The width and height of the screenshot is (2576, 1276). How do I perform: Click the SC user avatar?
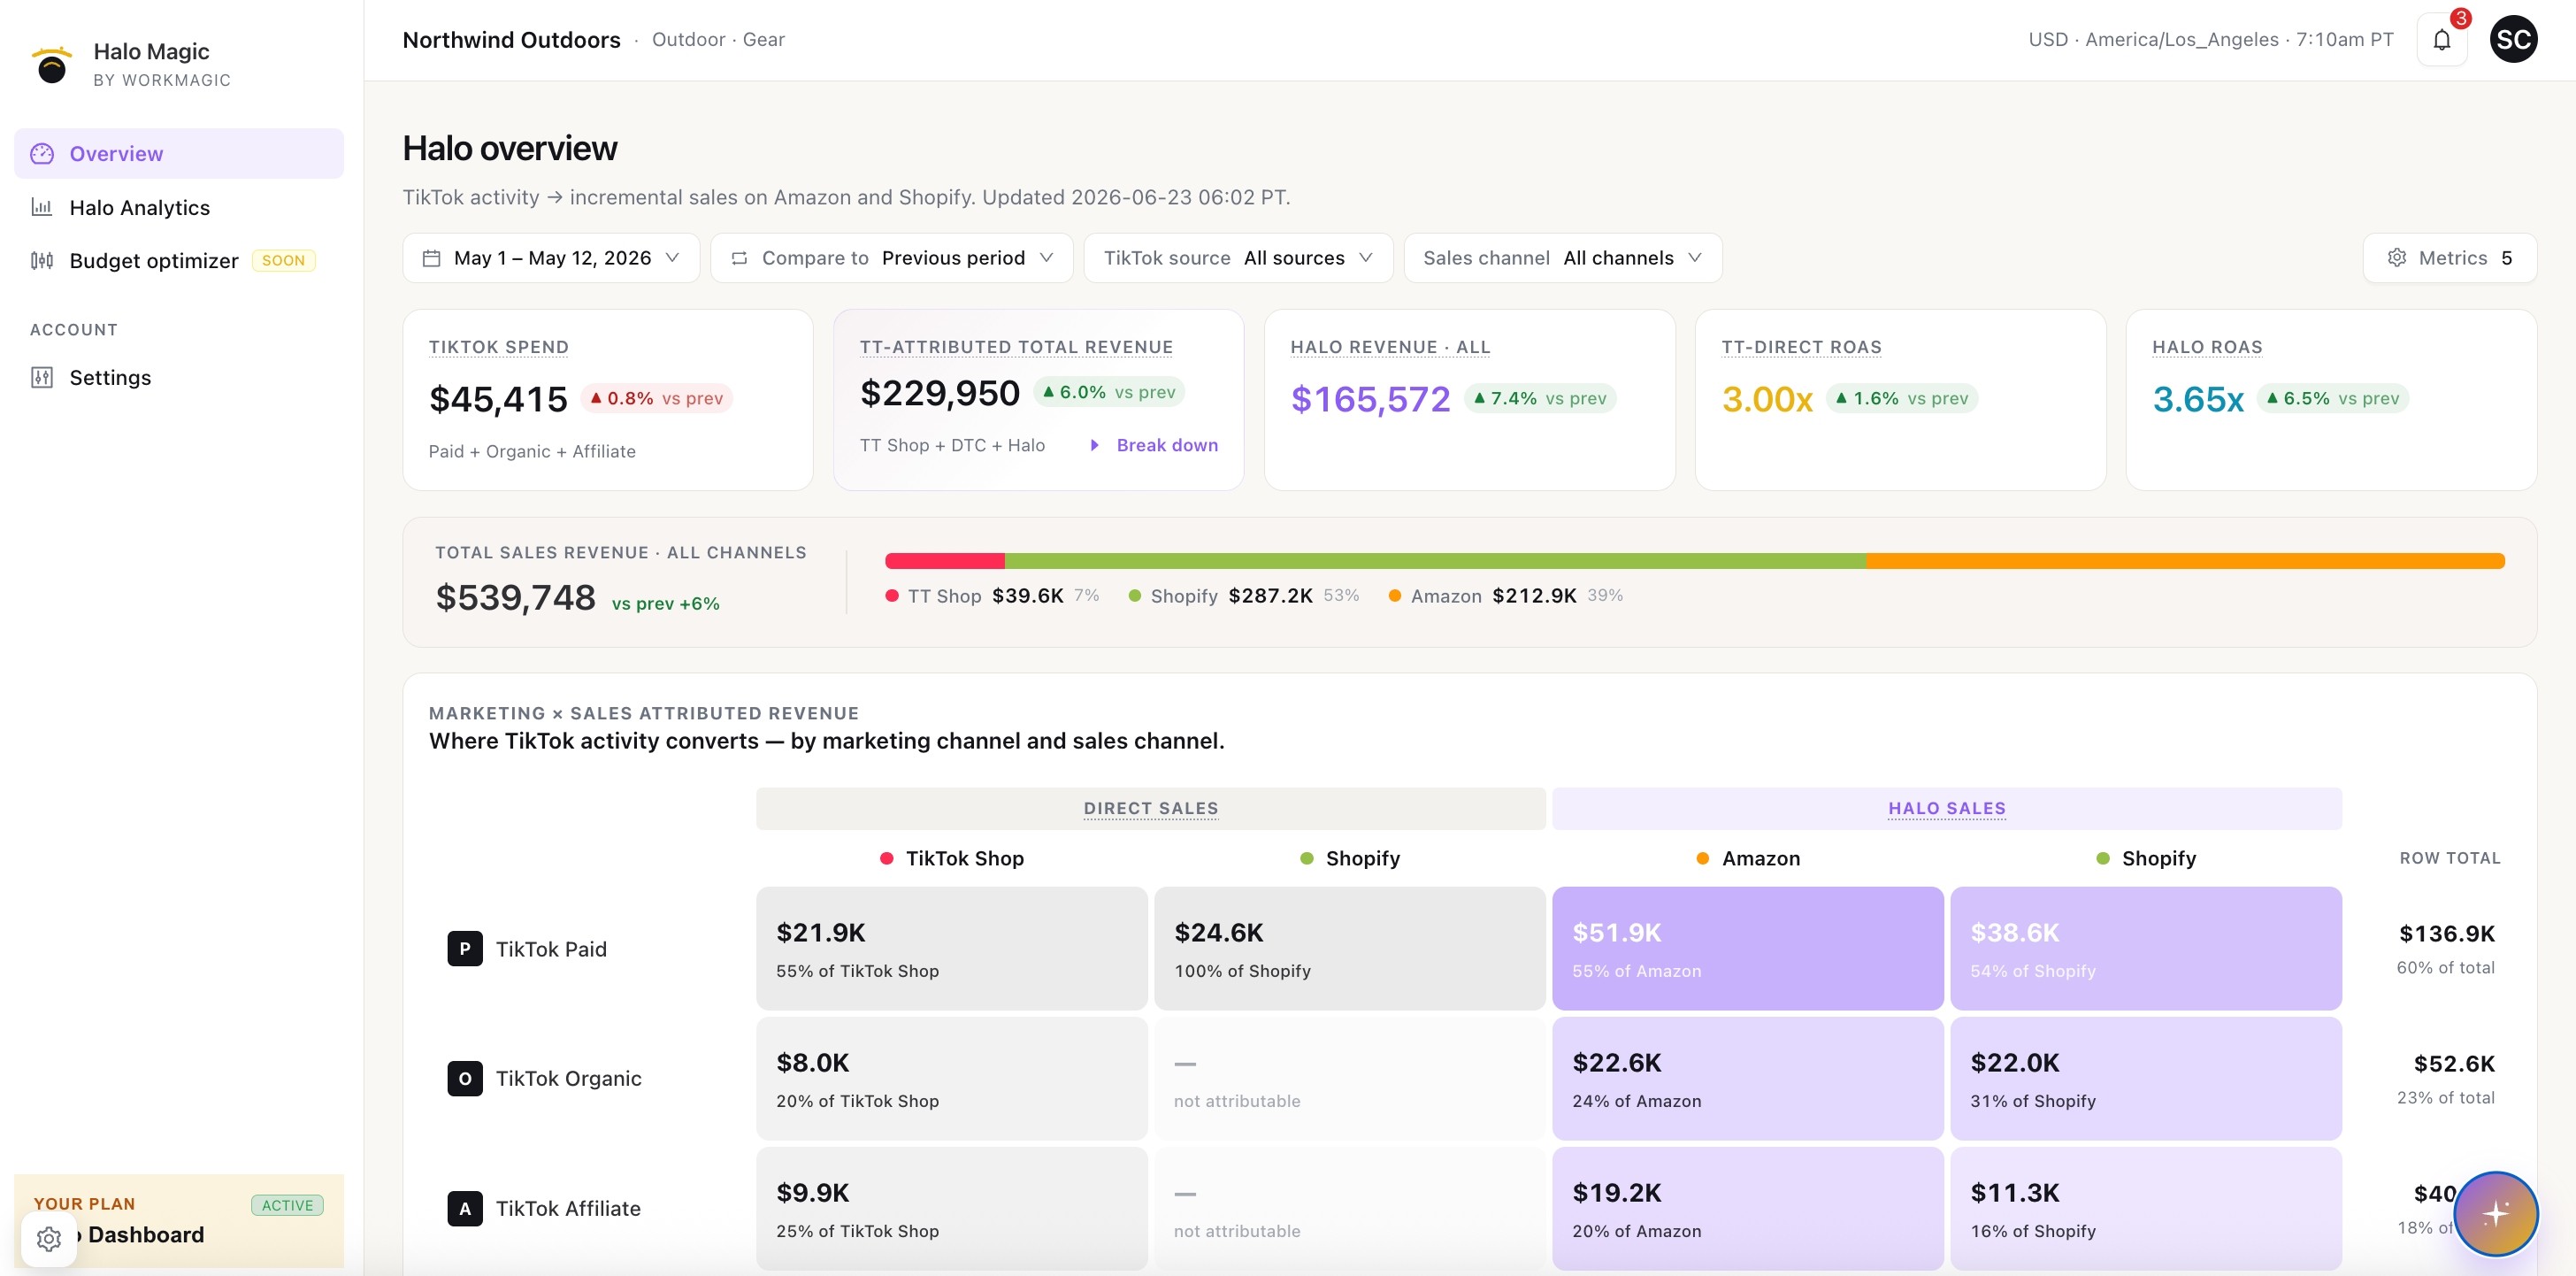2513,40
